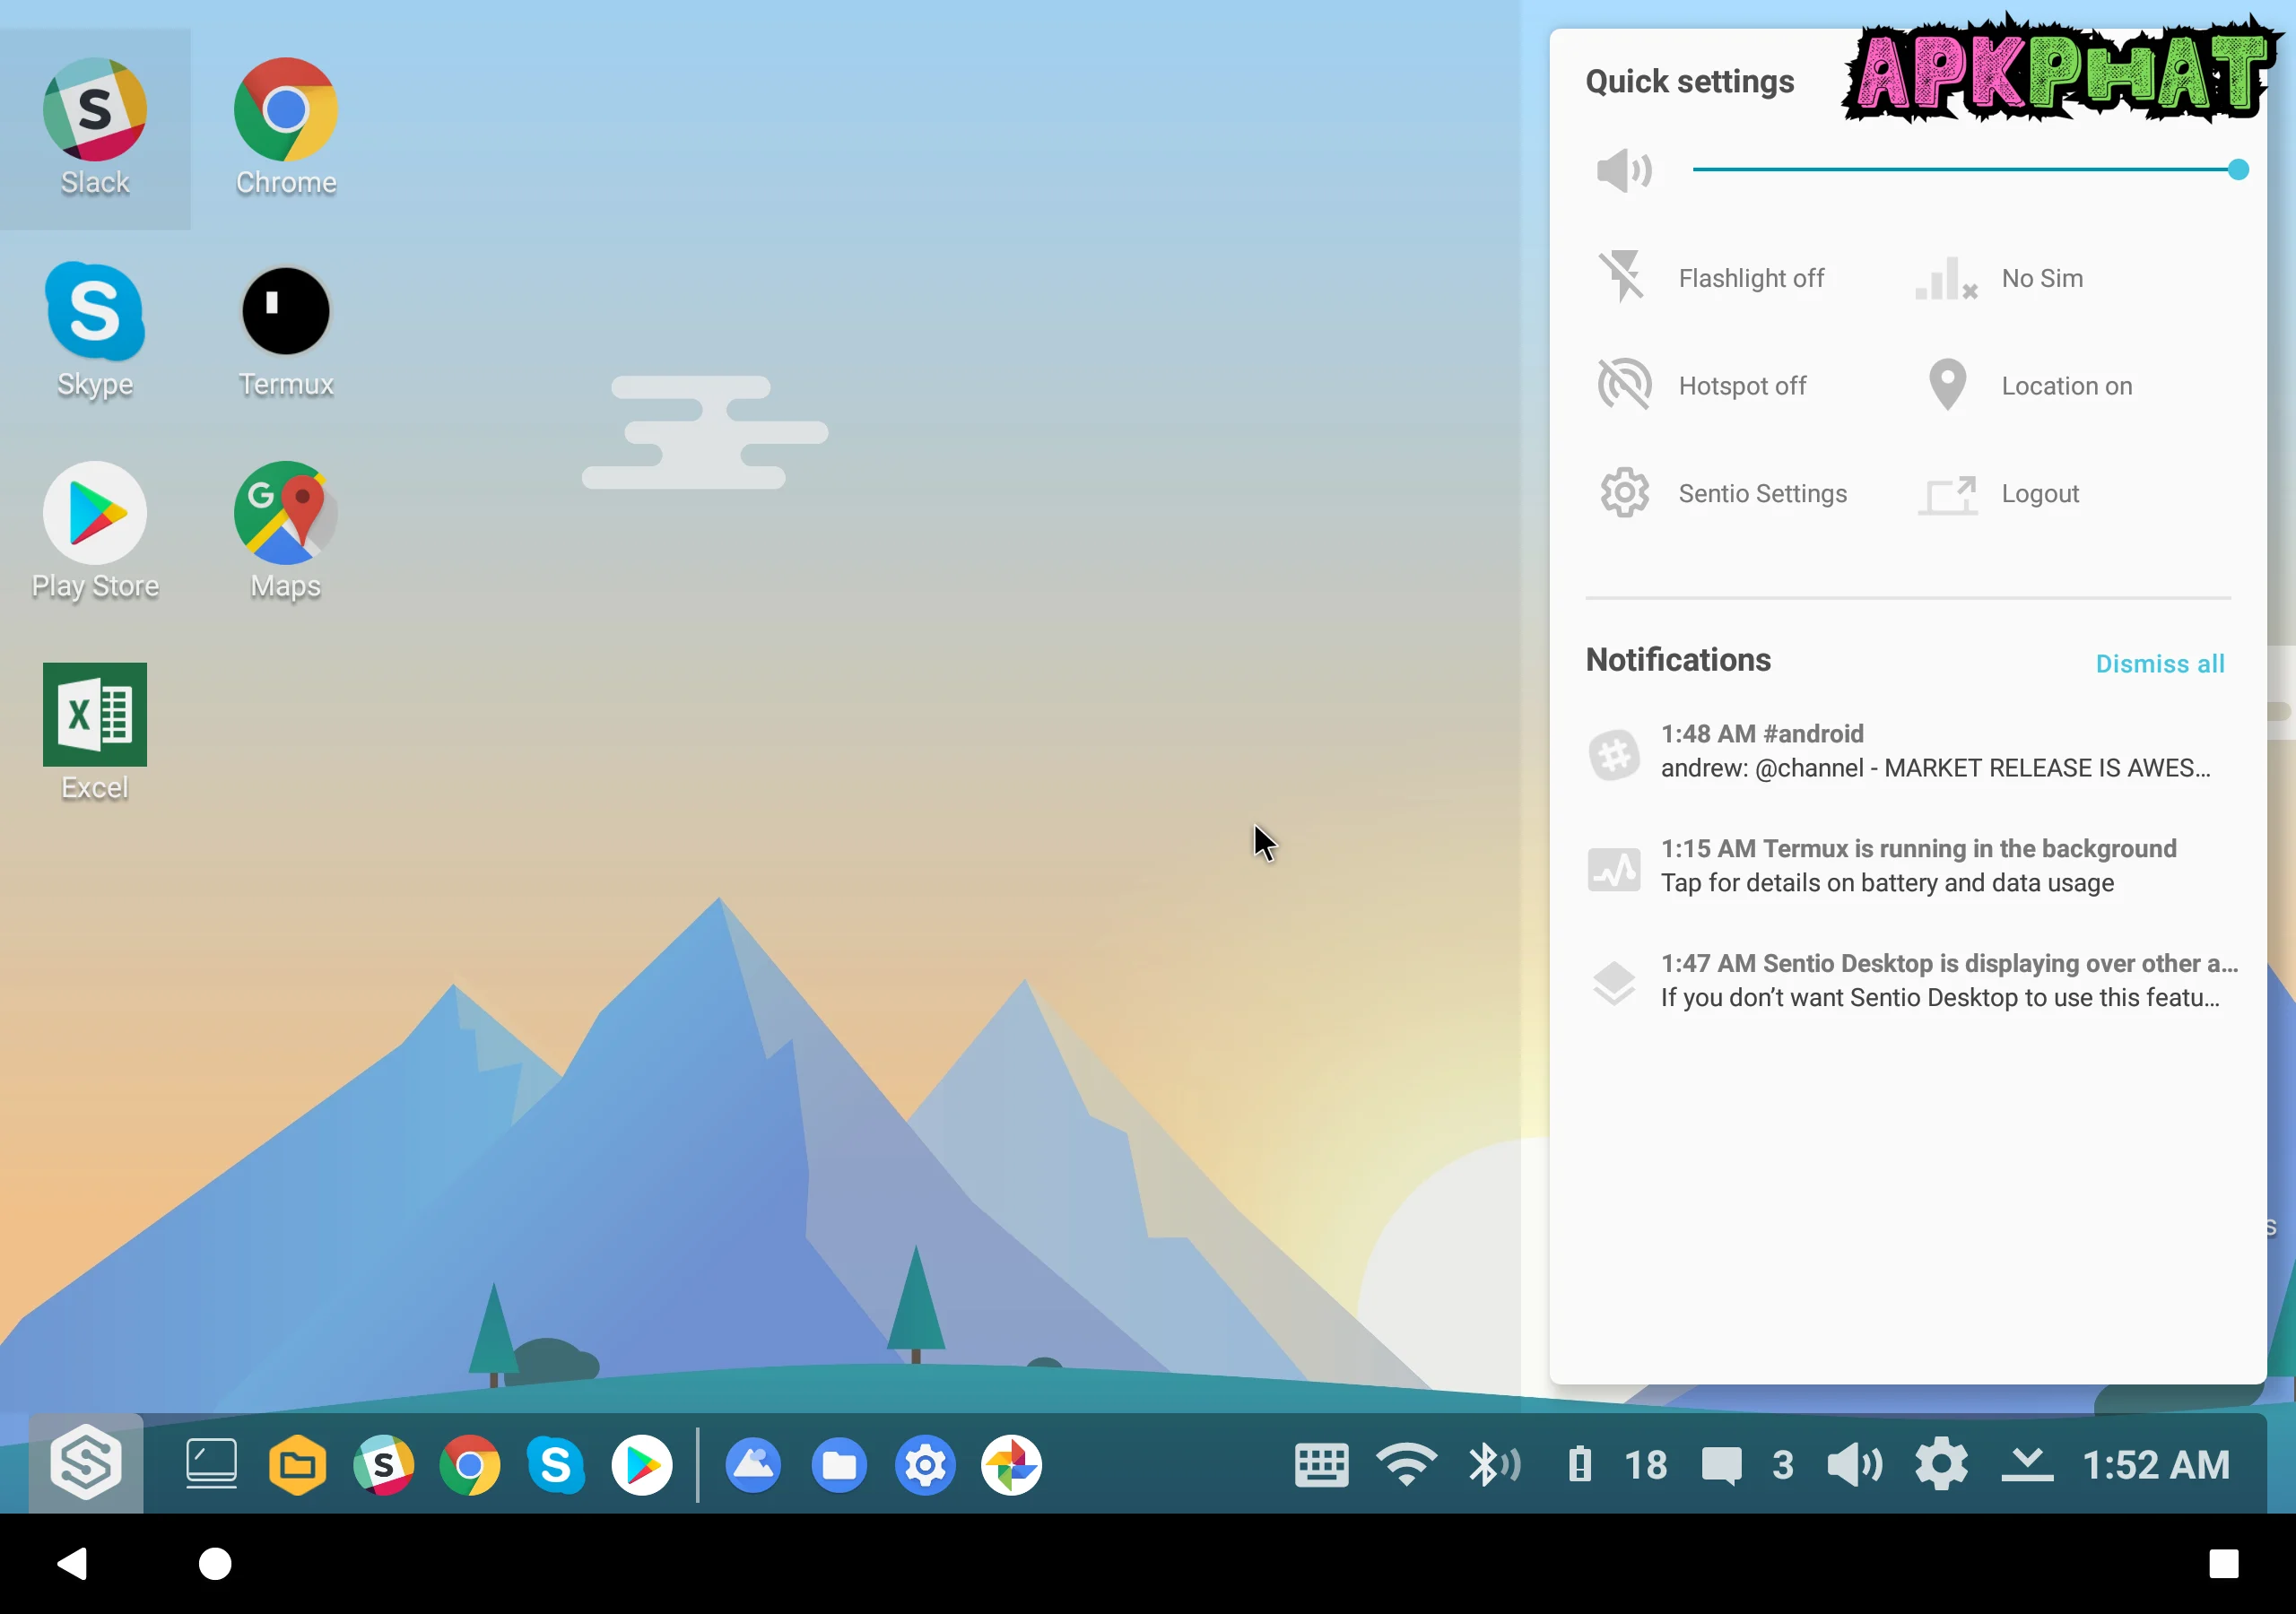Click the Wi-Fi icon in taskbar

click(x=1406, y=1465)
